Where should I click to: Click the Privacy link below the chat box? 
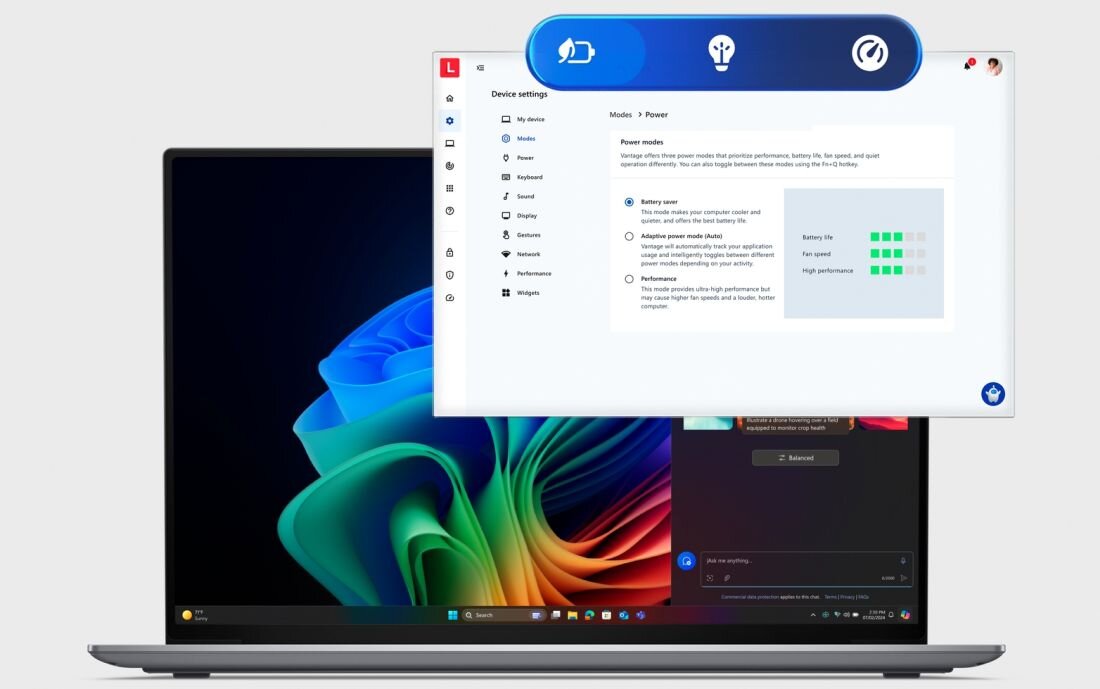pyautogui.click(x=847, y=596)
